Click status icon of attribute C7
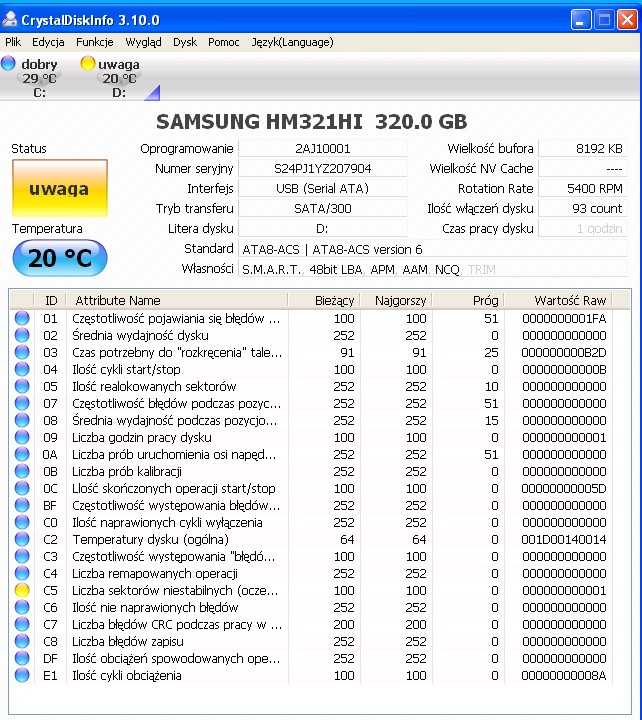The height and width of the screenshot is (720, 642). 22,624
